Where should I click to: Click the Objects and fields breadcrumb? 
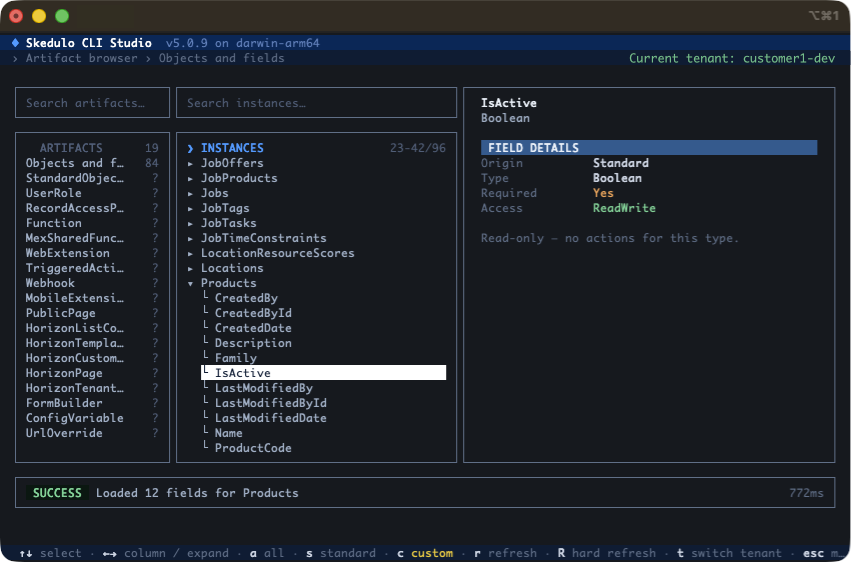(221, 58)
